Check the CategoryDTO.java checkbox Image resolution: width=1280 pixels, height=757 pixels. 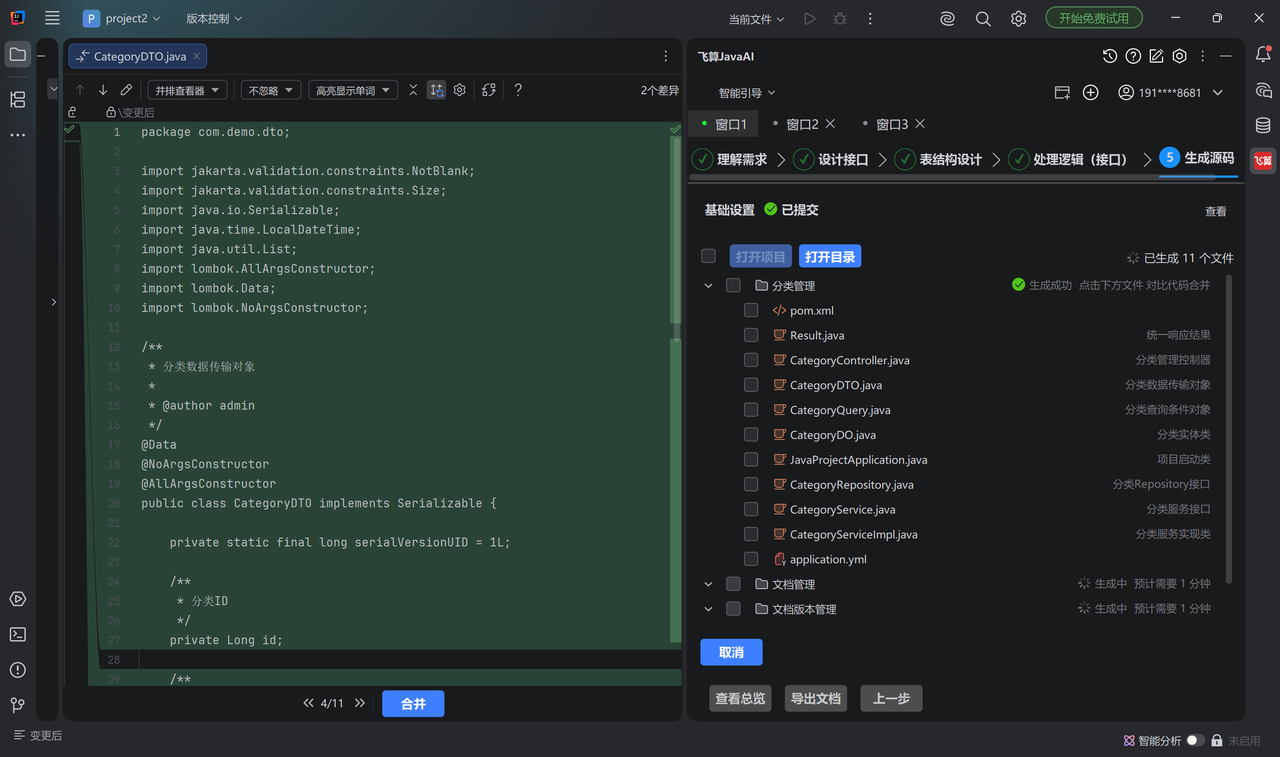point(751,385)
